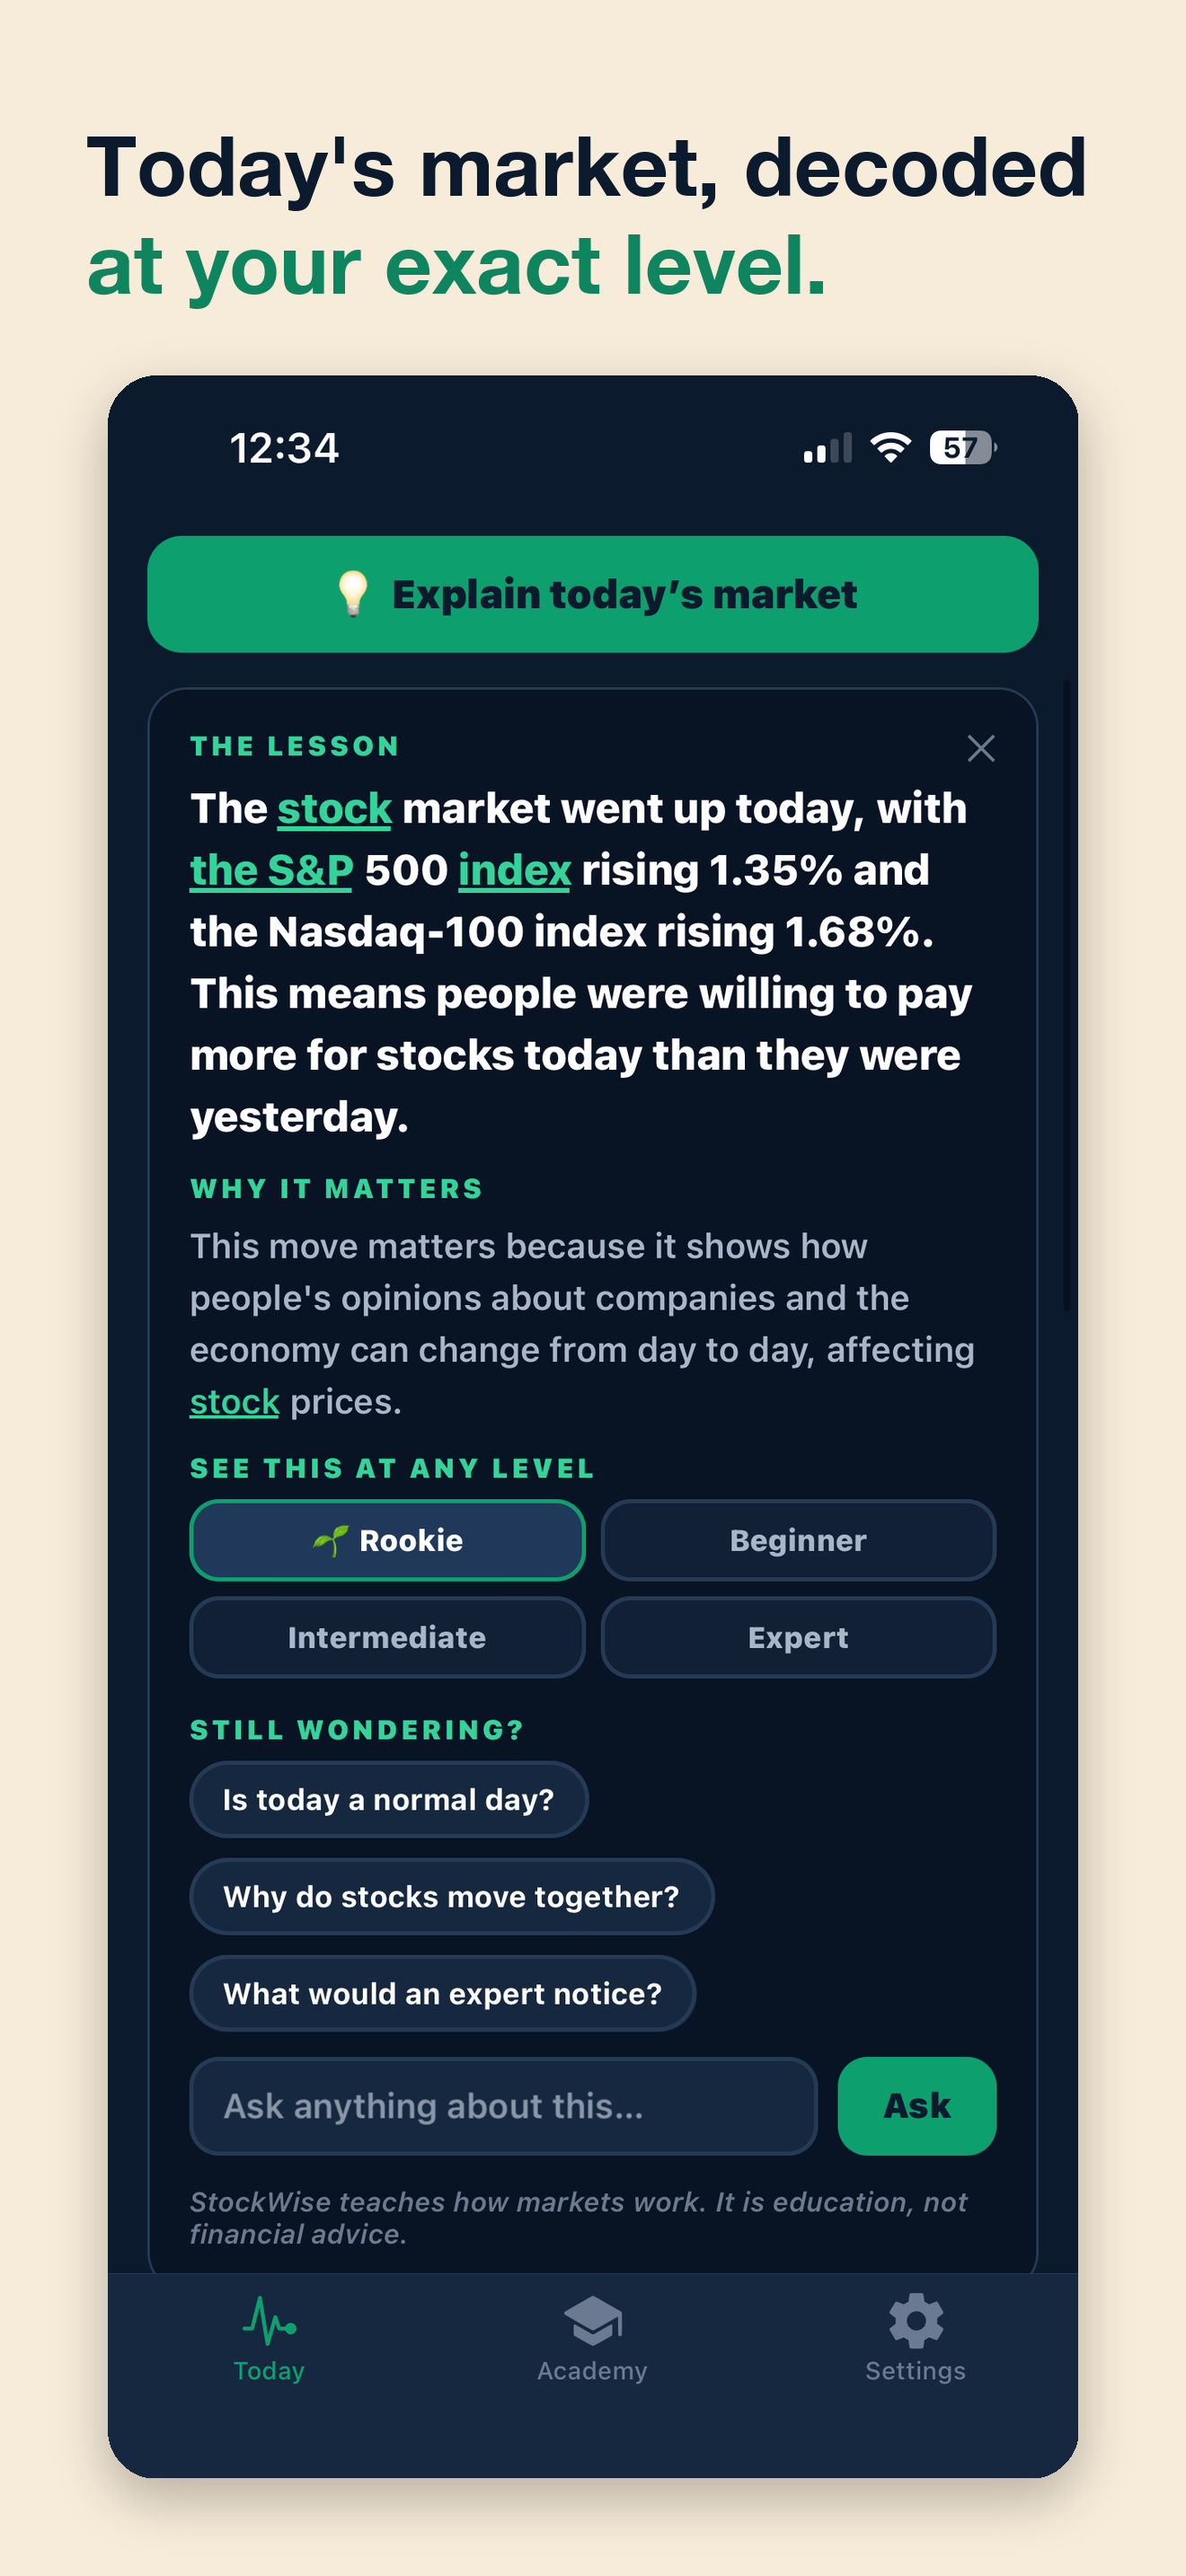Select the Expert level option
The height and width of the screenshot is (2576, 1186).
coord(798,1637)
